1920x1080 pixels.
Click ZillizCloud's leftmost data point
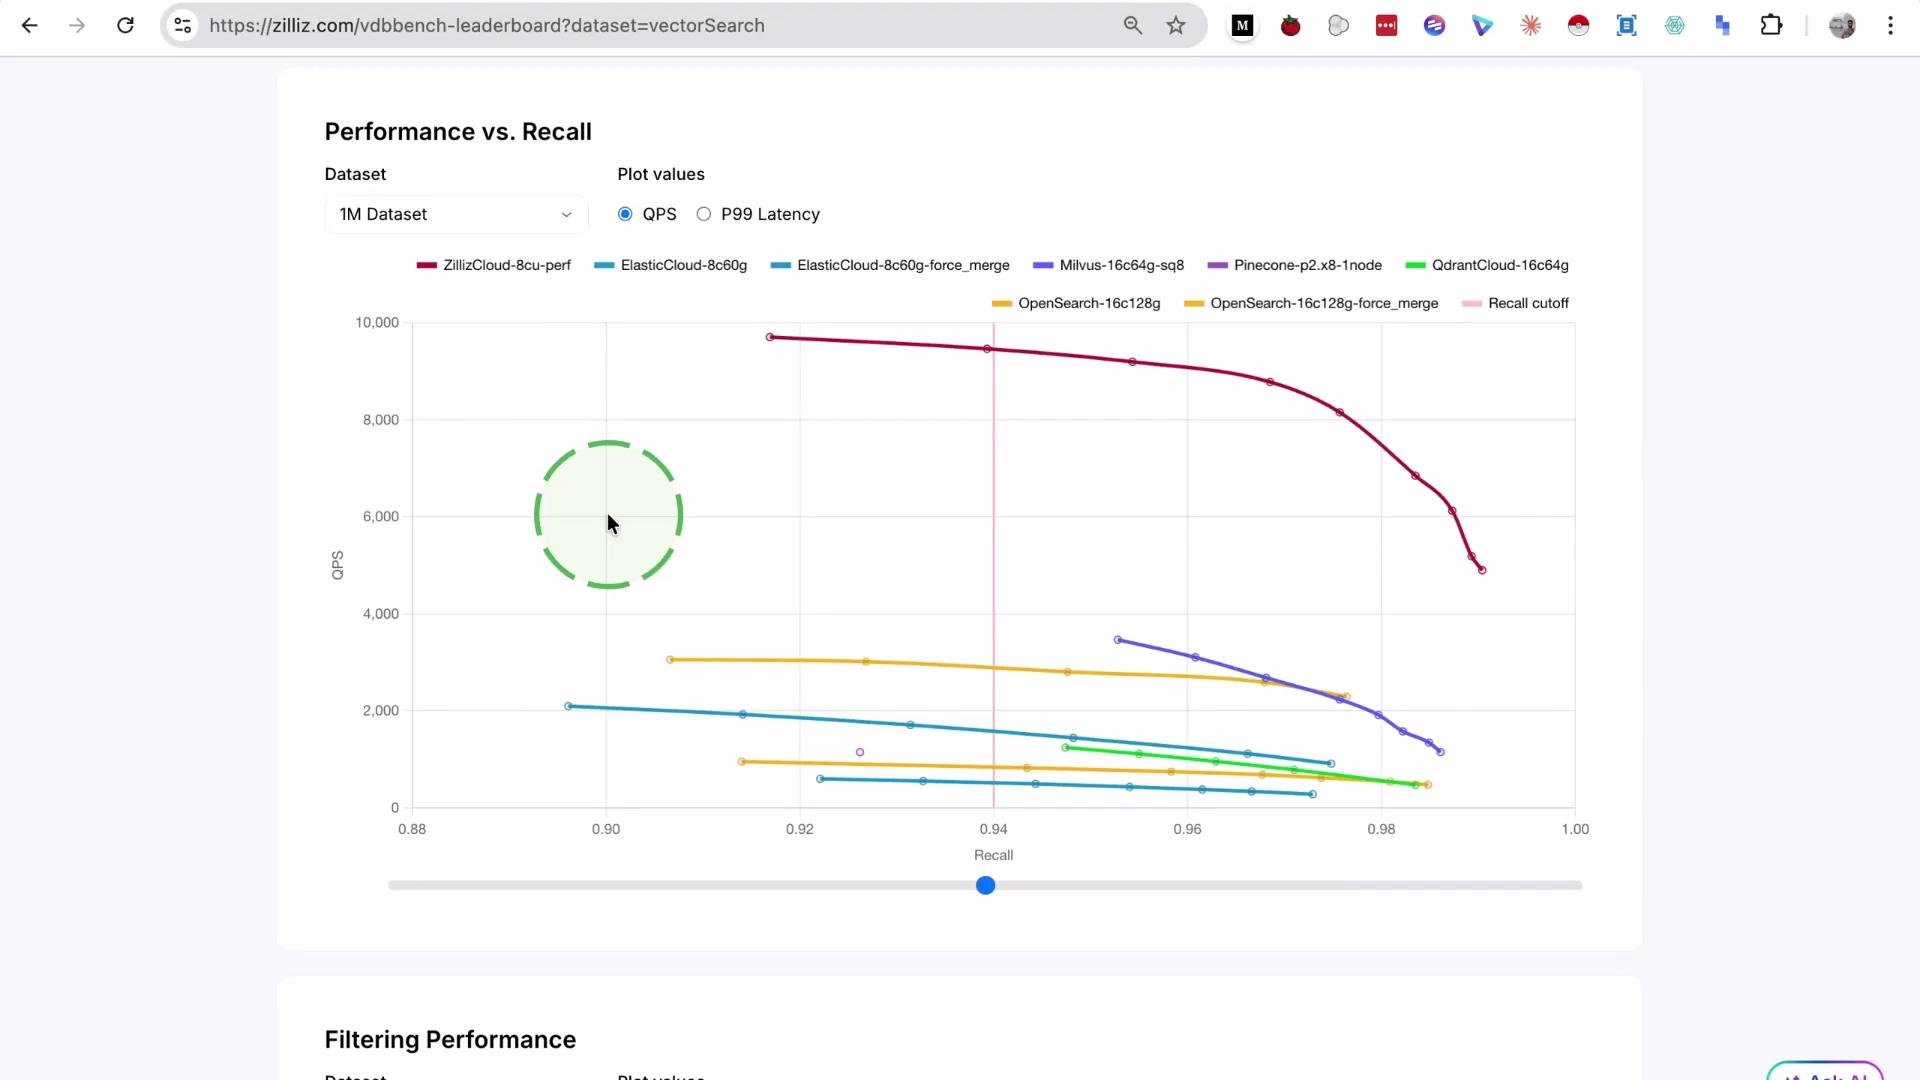pyautogui.click(x=770, y=337)
